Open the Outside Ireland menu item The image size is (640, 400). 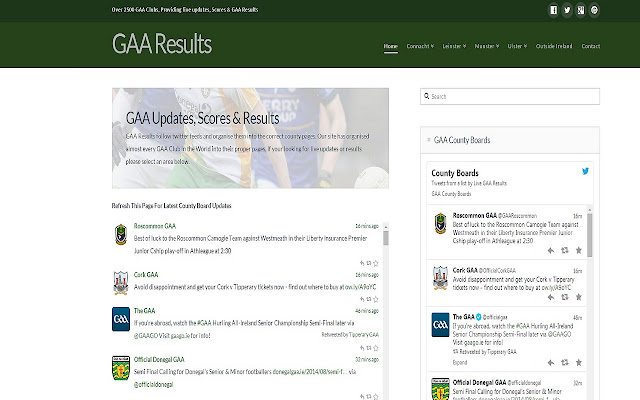[554, 46]
